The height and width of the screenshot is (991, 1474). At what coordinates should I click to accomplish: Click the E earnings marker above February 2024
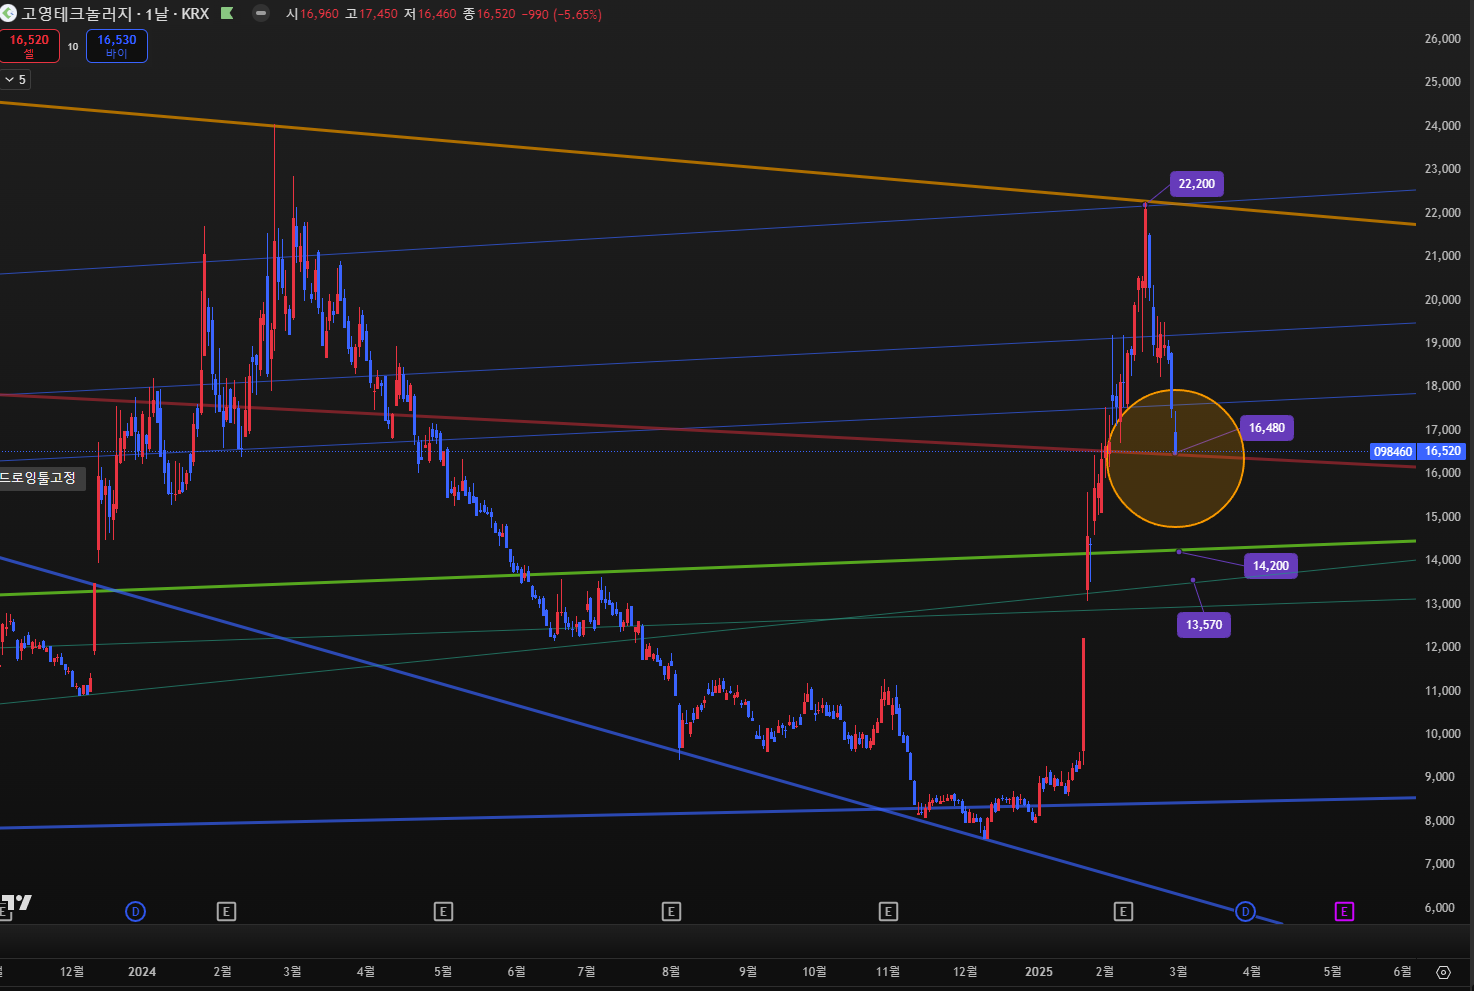point(227,911)
